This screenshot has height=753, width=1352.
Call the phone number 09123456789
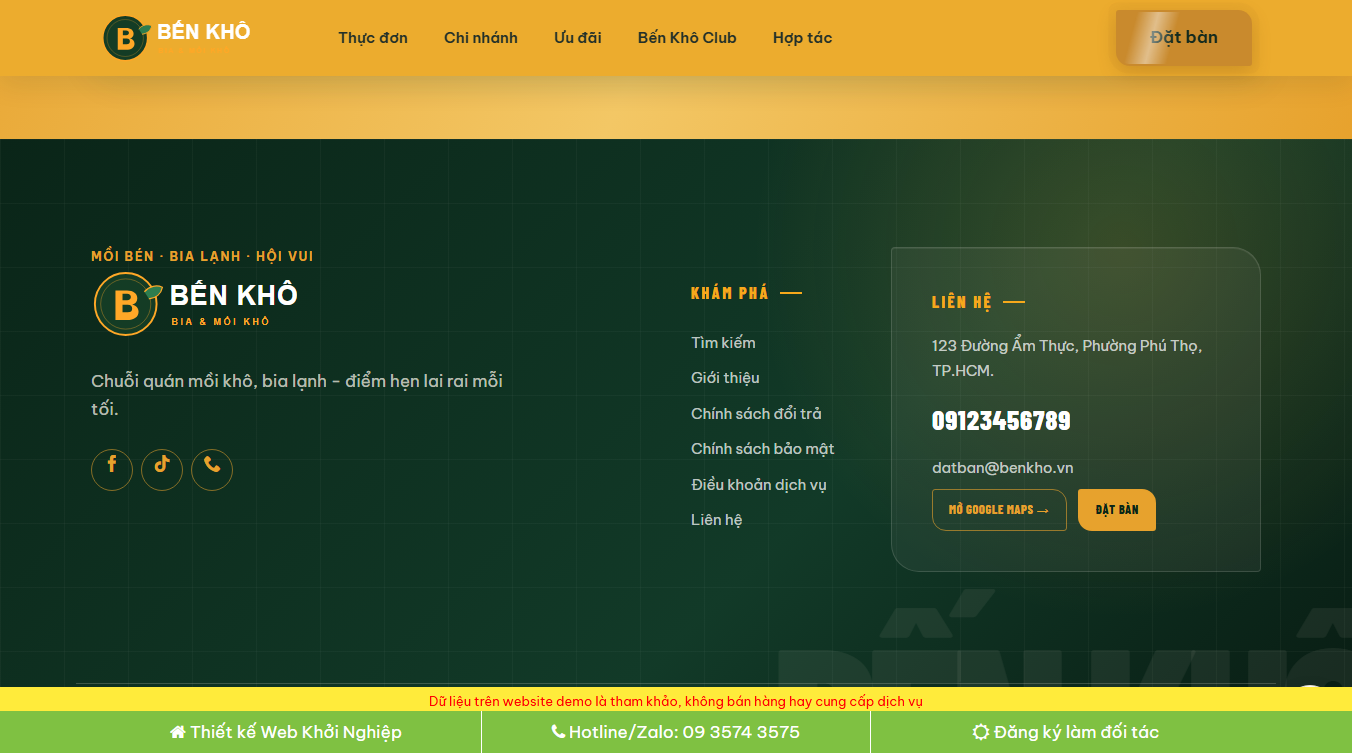pos(1001,421)
